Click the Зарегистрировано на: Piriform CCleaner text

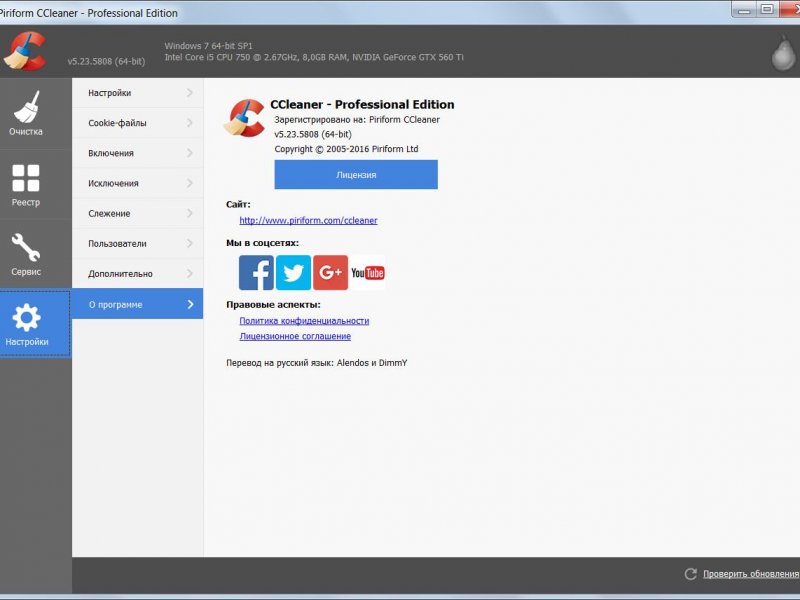pyautogui.click(x=357, y=120)
